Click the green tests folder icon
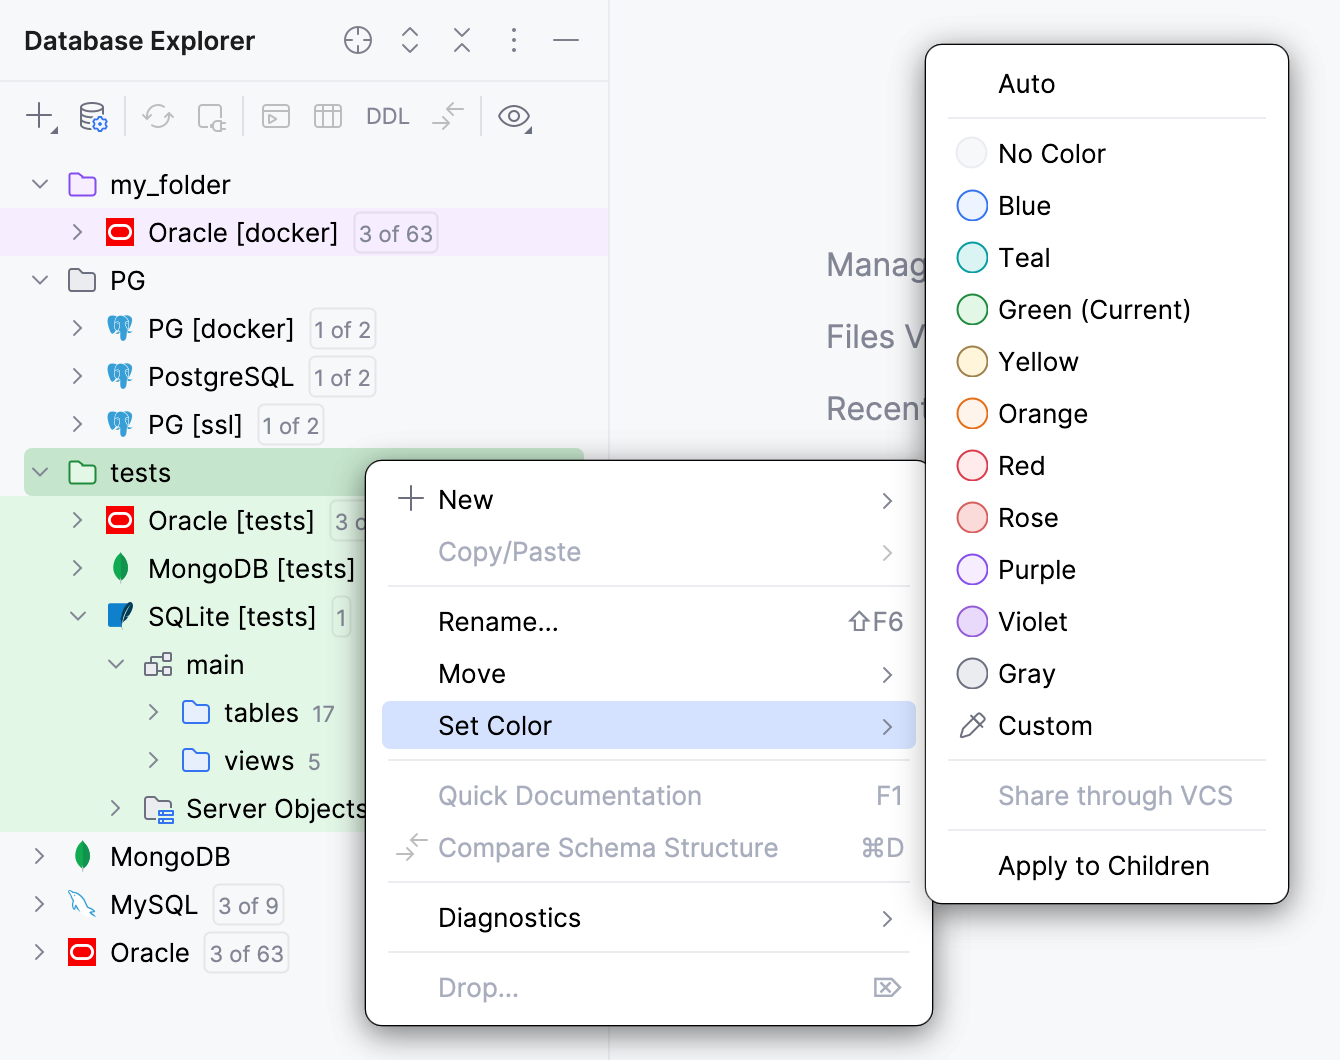Image resolution: width=1340 pixels, height=1060 pixels. [82, 473]
